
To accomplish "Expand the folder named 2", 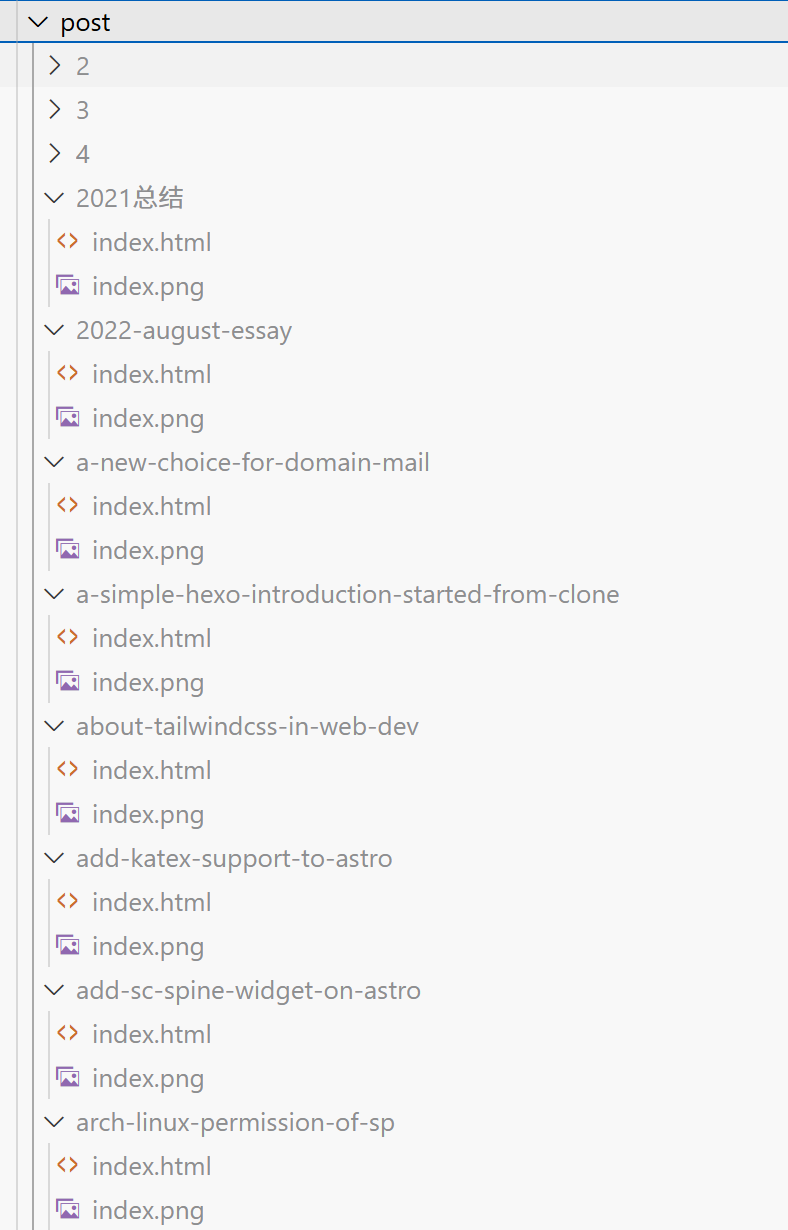I will [x=55, y=66].
